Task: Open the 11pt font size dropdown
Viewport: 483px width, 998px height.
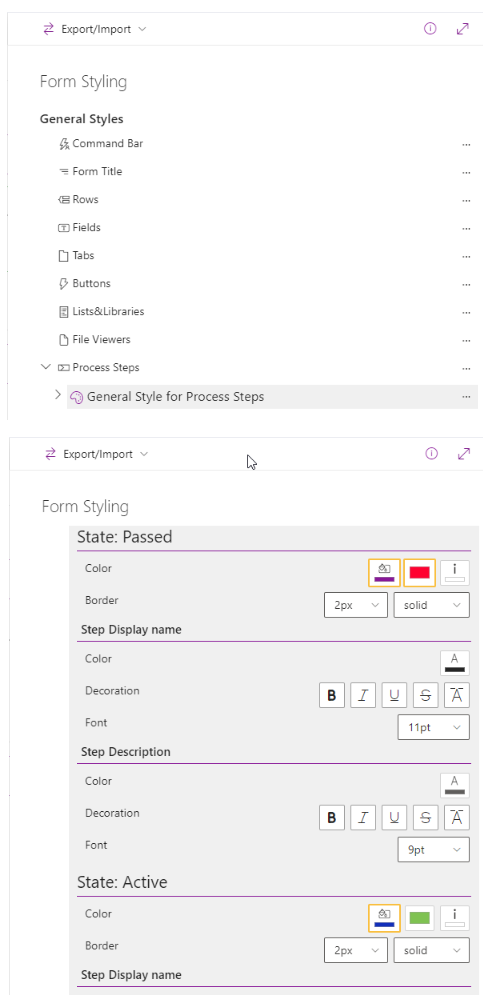Action: click(x=433, y=727)
